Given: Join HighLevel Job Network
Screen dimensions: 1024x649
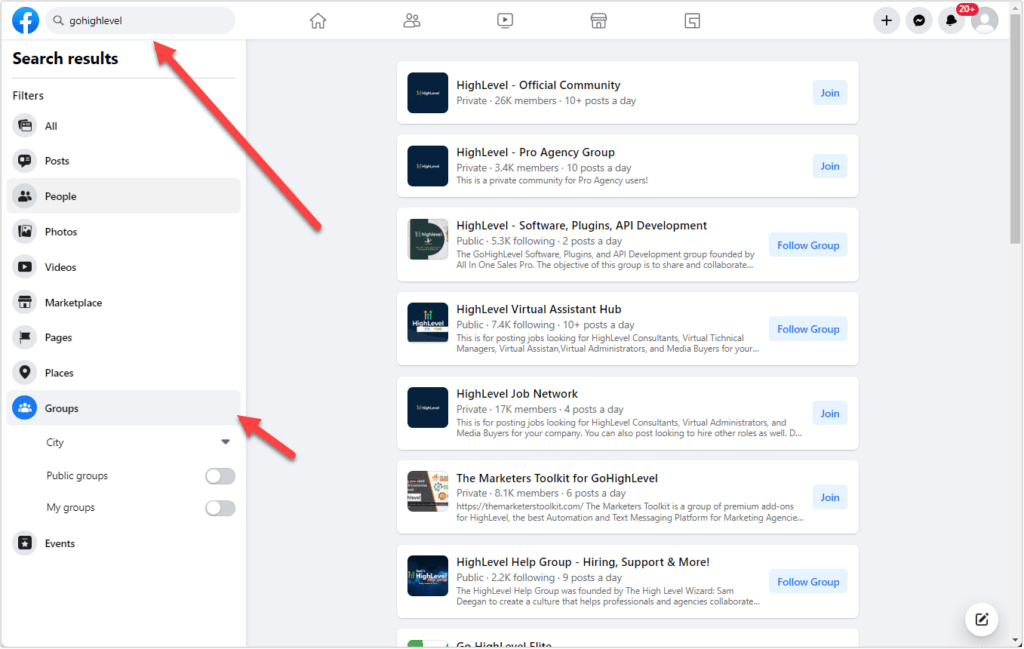Looking at the screenshot, I should (829, 413).
